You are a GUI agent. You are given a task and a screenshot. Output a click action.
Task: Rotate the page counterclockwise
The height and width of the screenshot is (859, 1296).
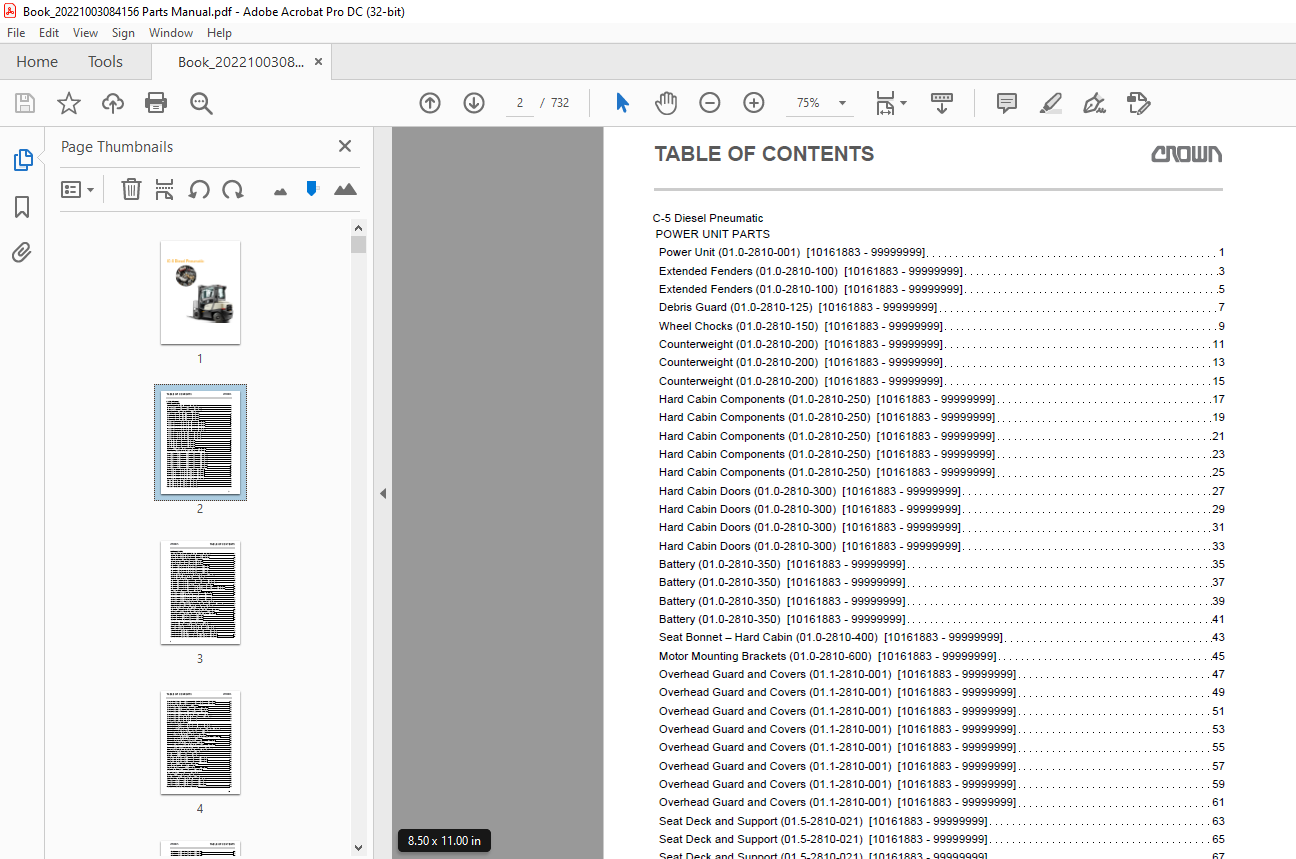[x=199, y=189]
